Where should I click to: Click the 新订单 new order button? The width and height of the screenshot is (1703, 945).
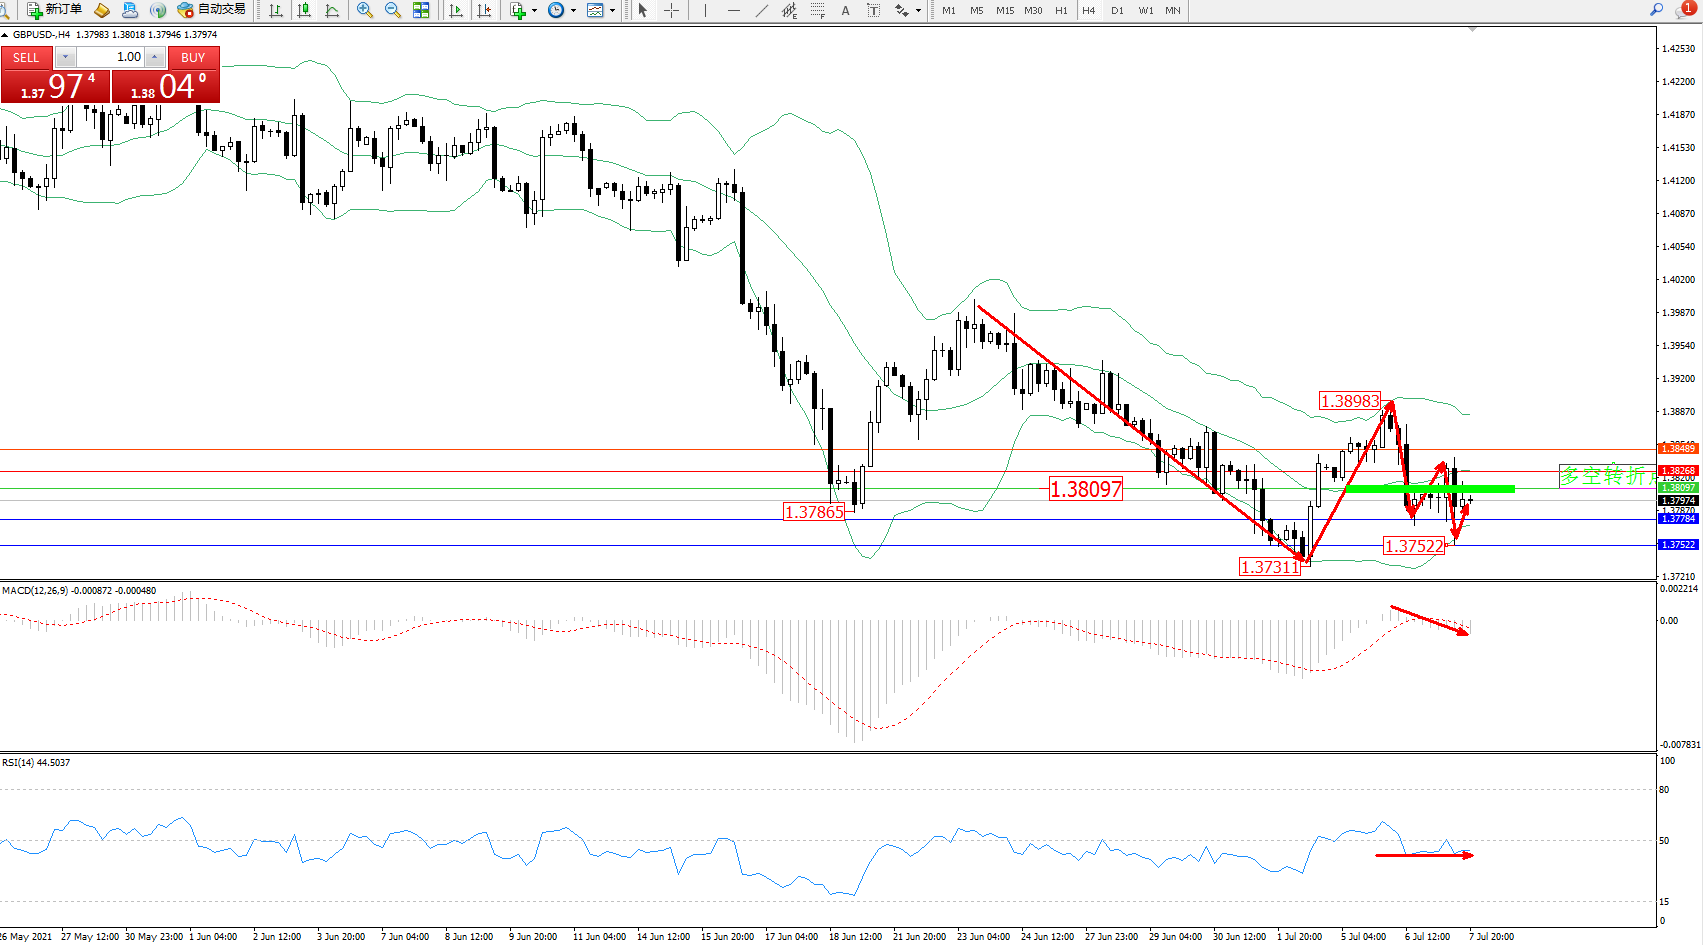[x=55, y=10]
